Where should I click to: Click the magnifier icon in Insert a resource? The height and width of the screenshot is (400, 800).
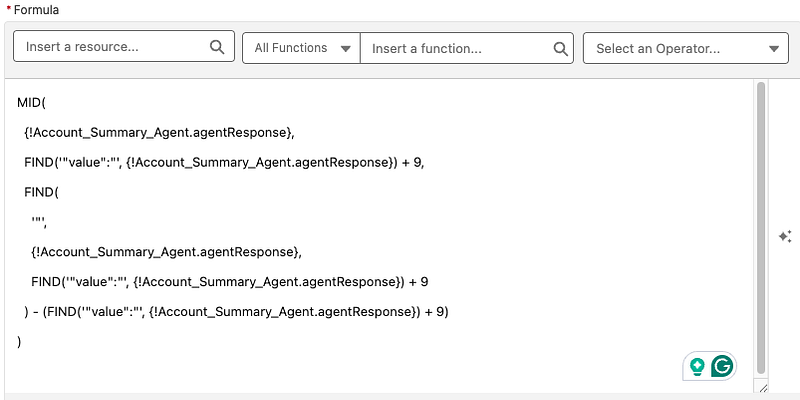217,47
